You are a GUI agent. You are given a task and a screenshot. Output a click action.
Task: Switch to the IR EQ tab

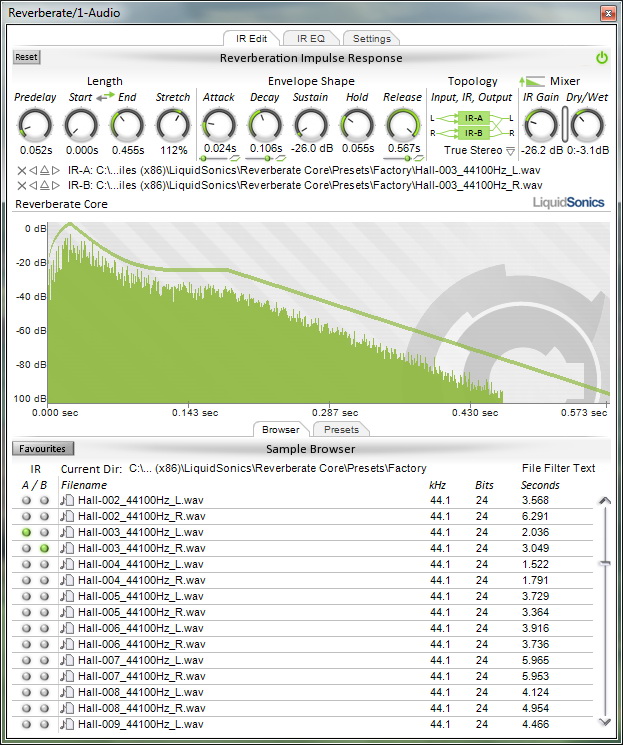(x=311, y=38)
